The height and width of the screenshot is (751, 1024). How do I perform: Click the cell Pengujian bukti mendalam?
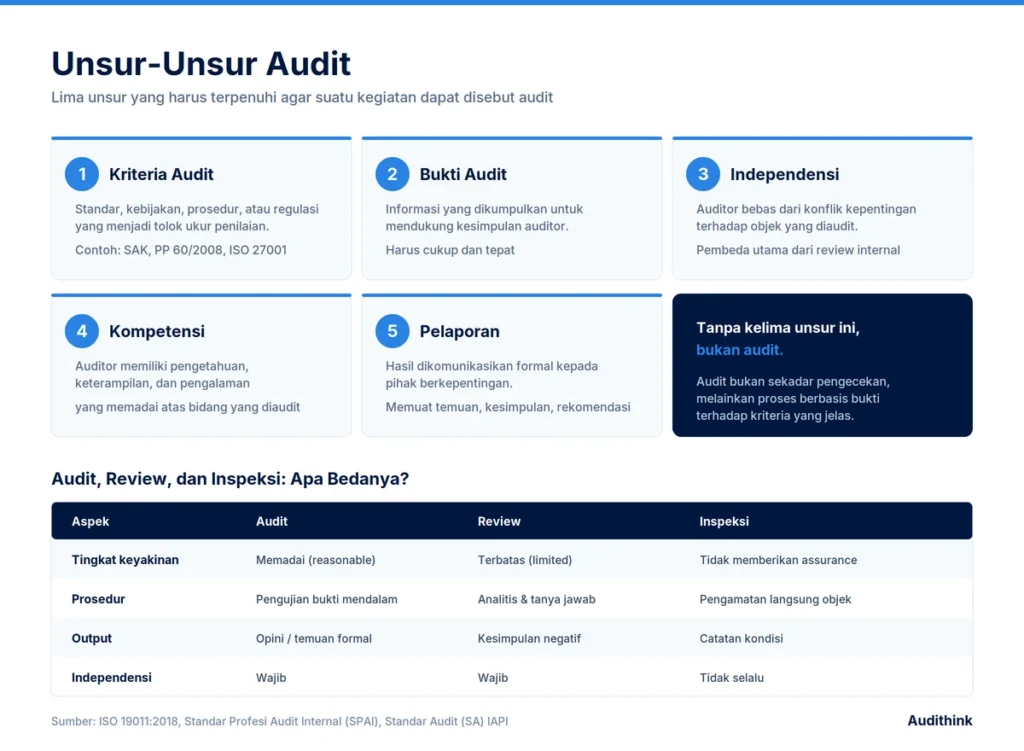point(327,599)
